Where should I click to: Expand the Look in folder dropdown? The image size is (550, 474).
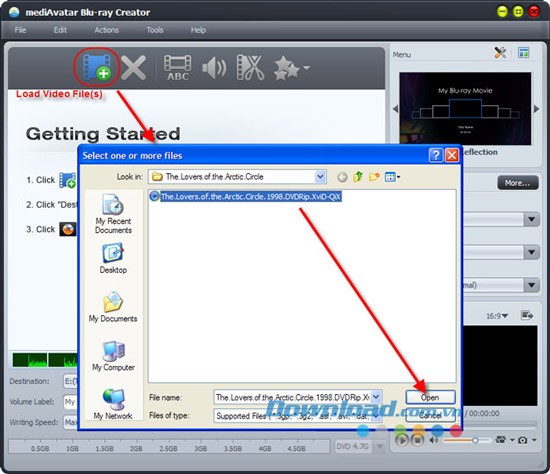tap(320, 176)
